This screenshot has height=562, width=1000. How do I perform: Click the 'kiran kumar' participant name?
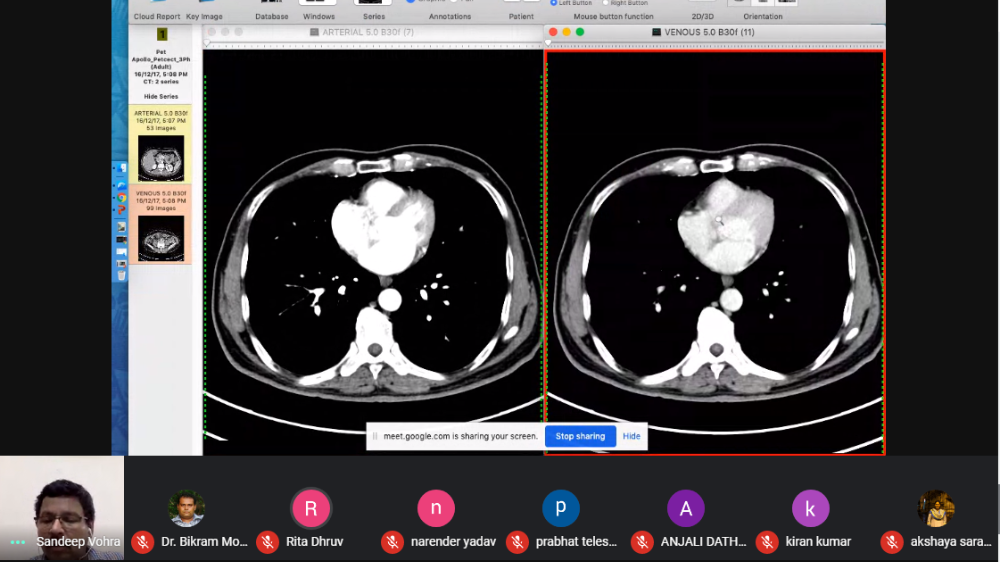(818, 542)
